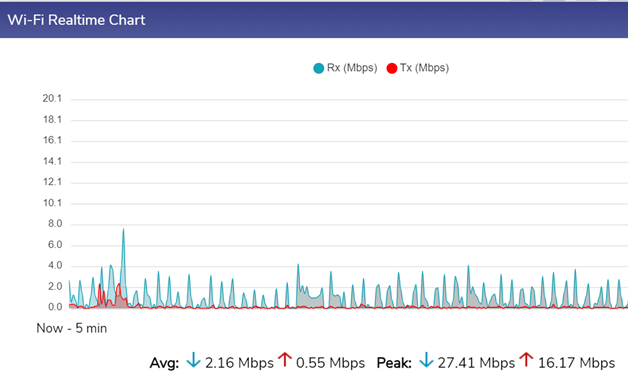
Task: Click the Now - 5 min axis label
Action: pos(72,329)
